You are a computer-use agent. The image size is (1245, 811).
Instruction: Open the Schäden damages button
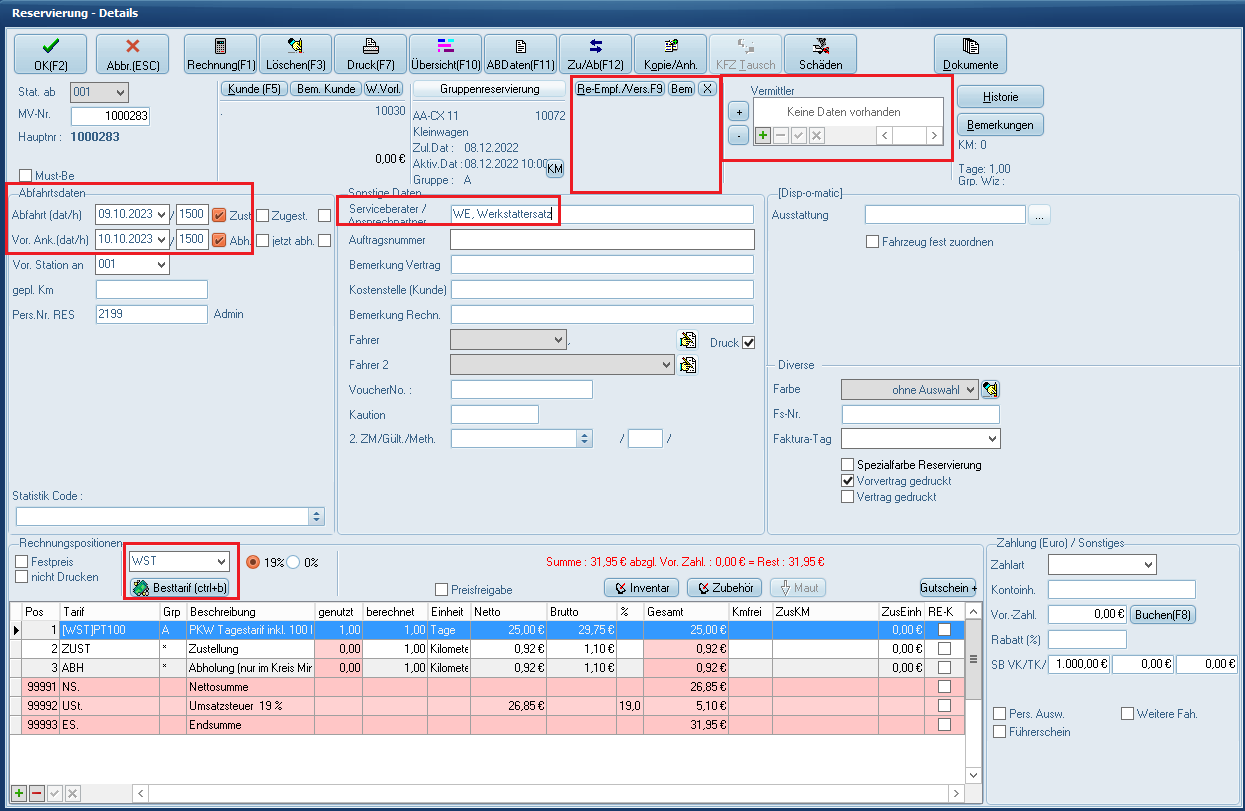coord(820,54)
